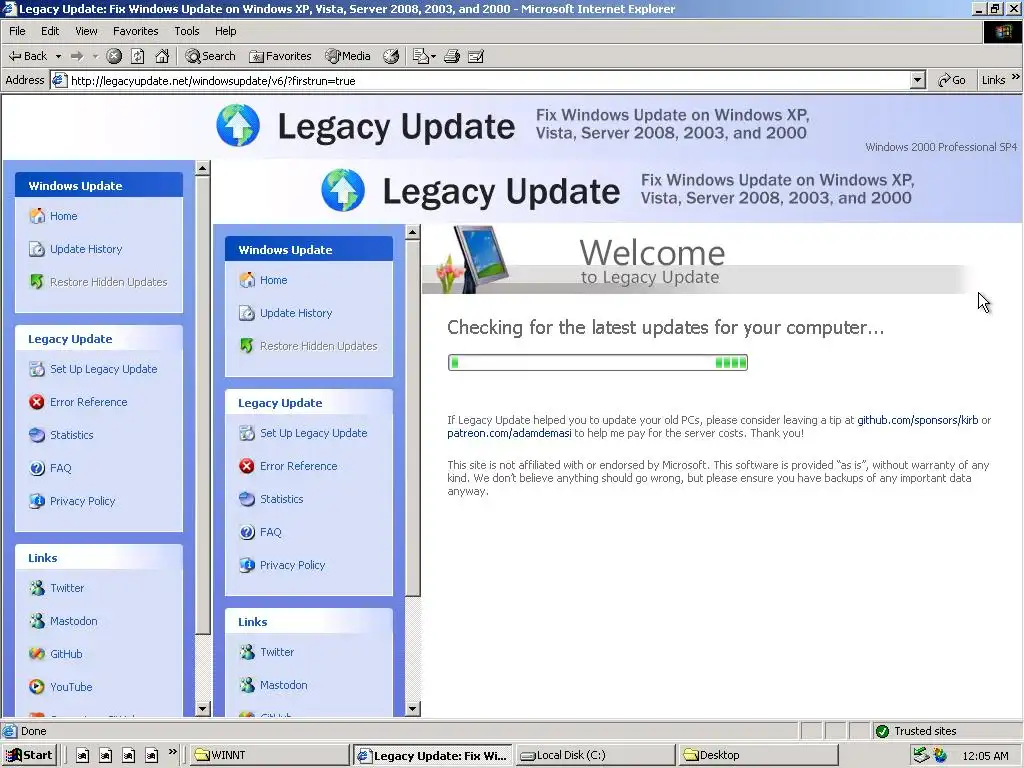
Task: Click Twitter icon in outer sidebar
Action: pyautogui.click(x=37, y=588)
